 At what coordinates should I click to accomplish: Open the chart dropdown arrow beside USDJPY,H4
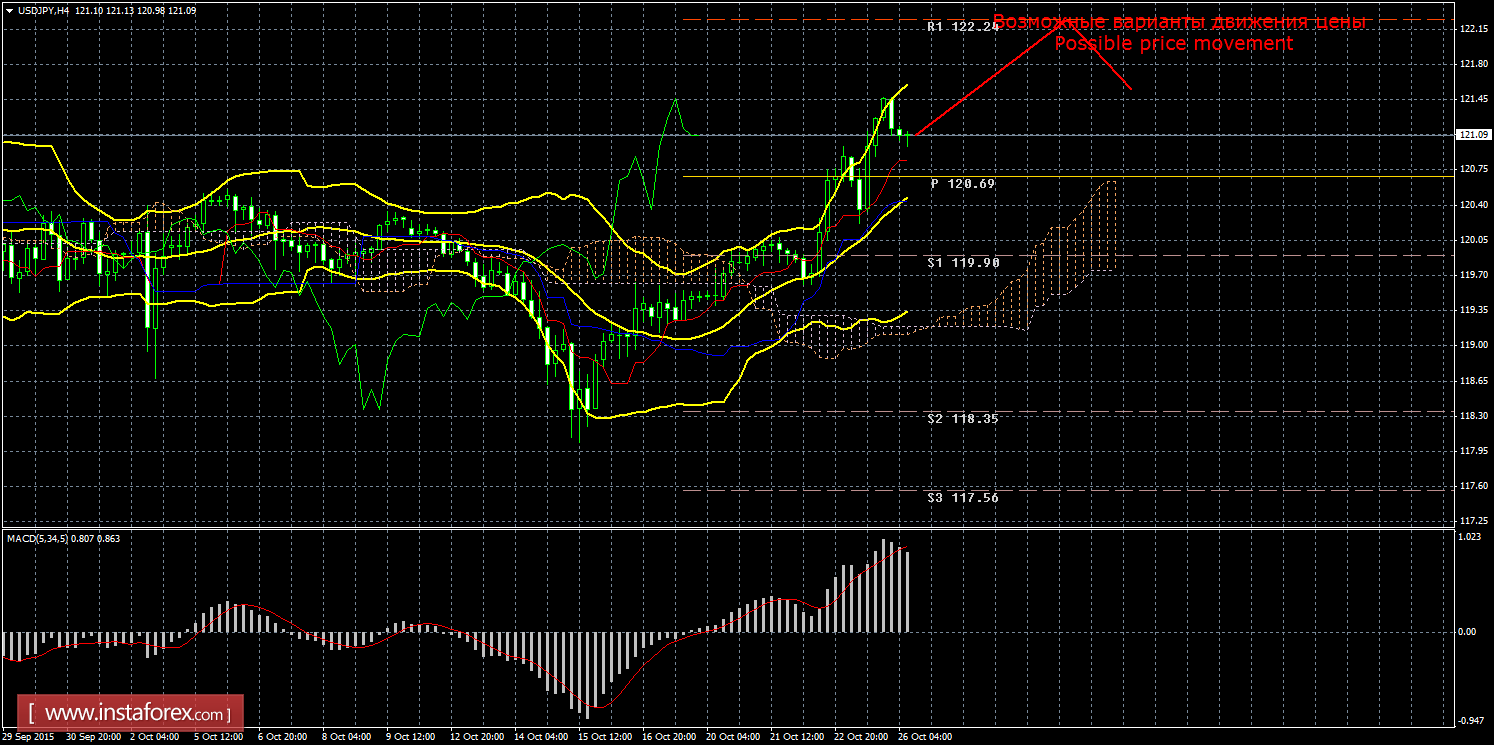tap(10, 10)
